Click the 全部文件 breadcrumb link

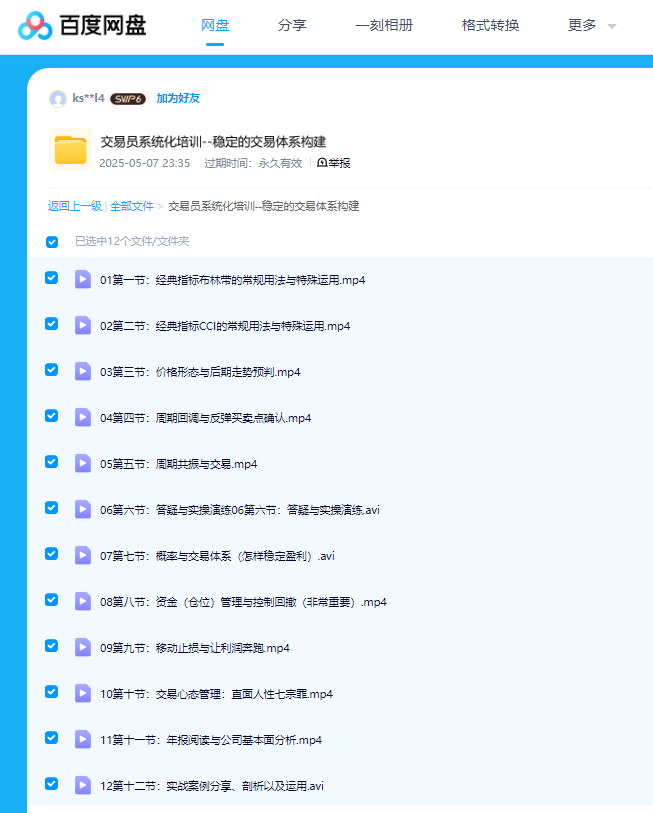coord(132,206)
